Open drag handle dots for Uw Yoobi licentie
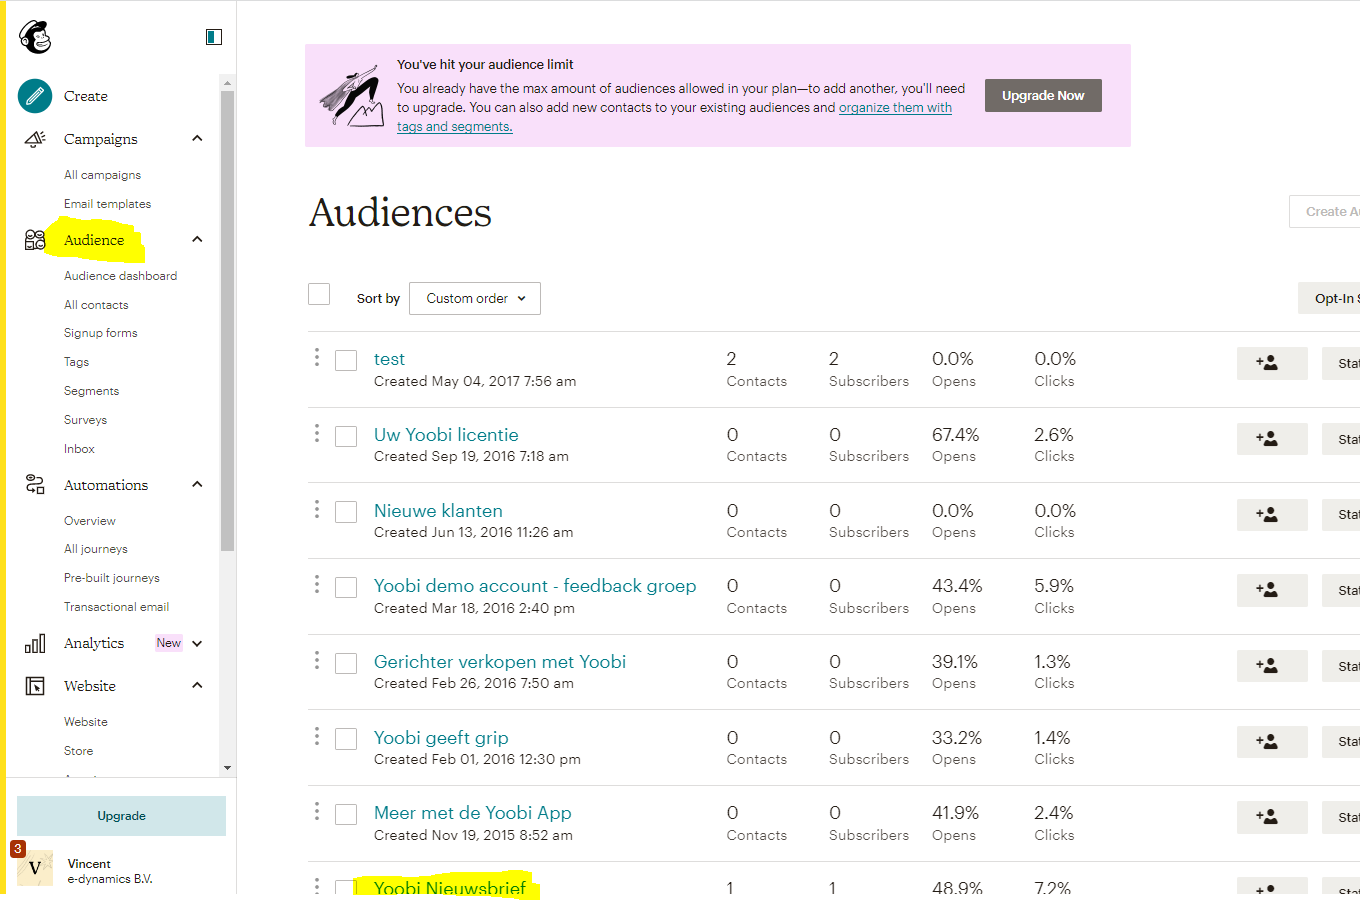1360x900 pixels. point(317,433)
